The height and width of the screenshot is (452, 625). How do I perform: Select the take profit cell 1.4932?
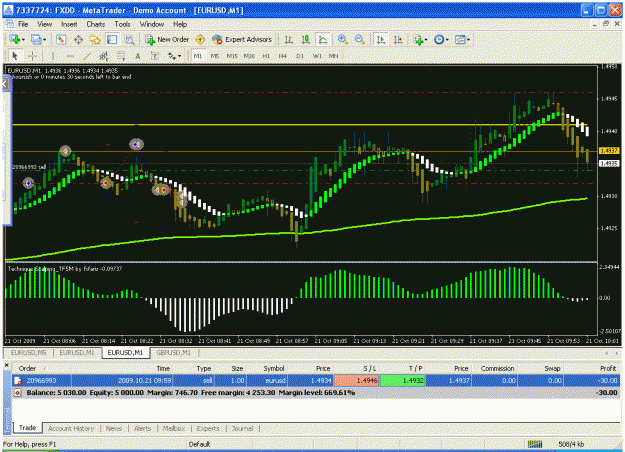click(403, 381)
